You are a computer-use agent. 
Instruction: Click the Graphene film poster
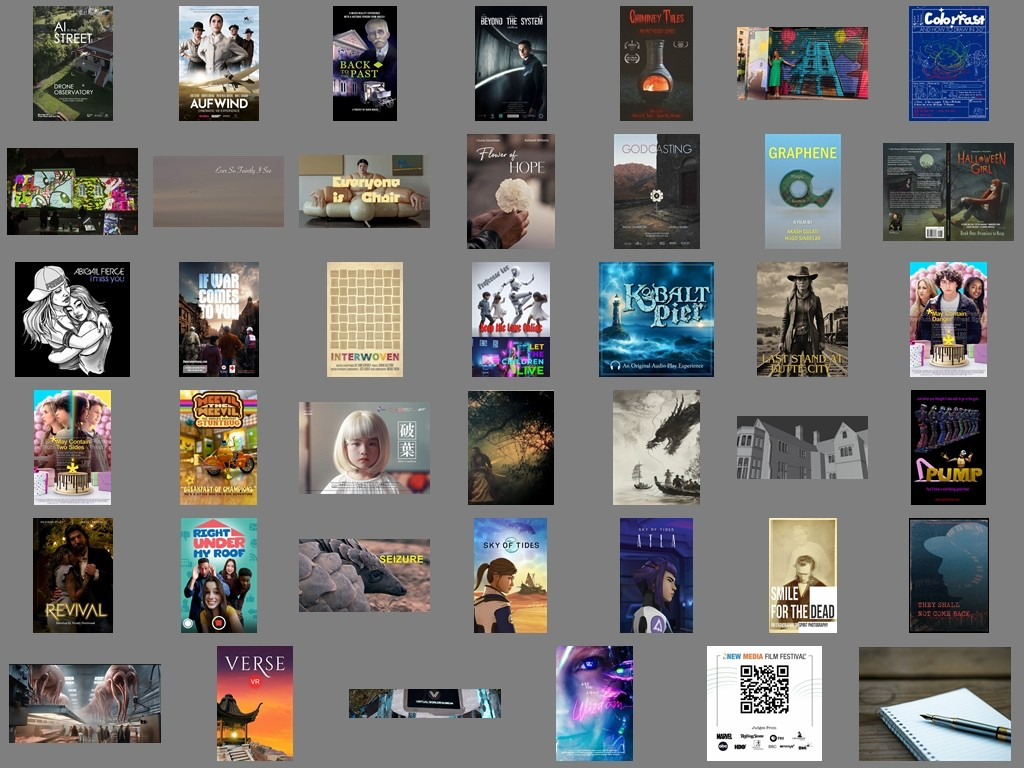coord(802,191)
